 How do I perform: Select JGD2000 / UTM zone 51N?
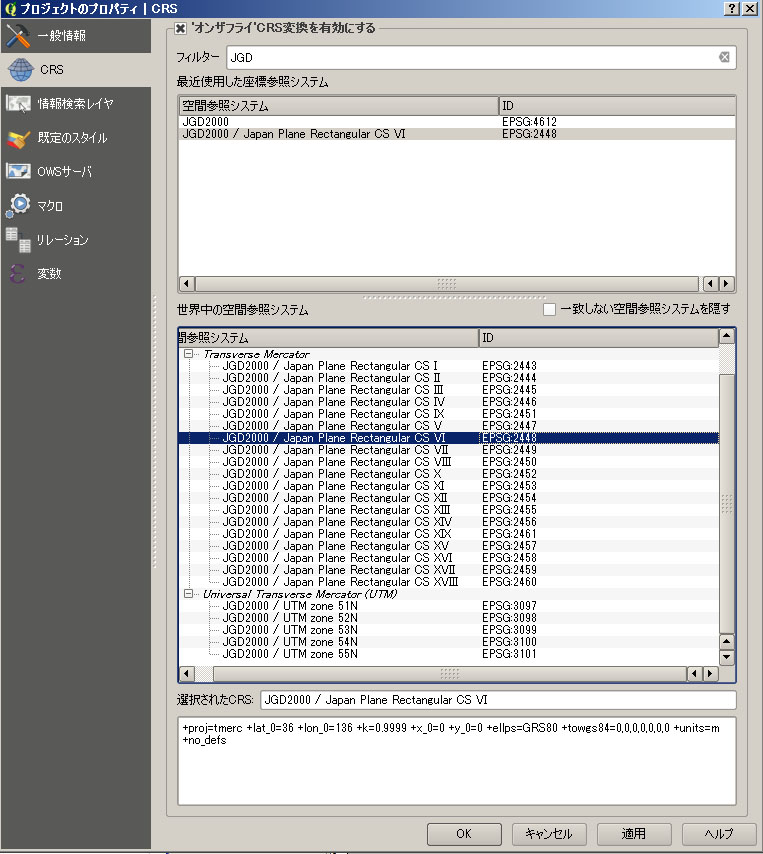click(x=290, y=606)
